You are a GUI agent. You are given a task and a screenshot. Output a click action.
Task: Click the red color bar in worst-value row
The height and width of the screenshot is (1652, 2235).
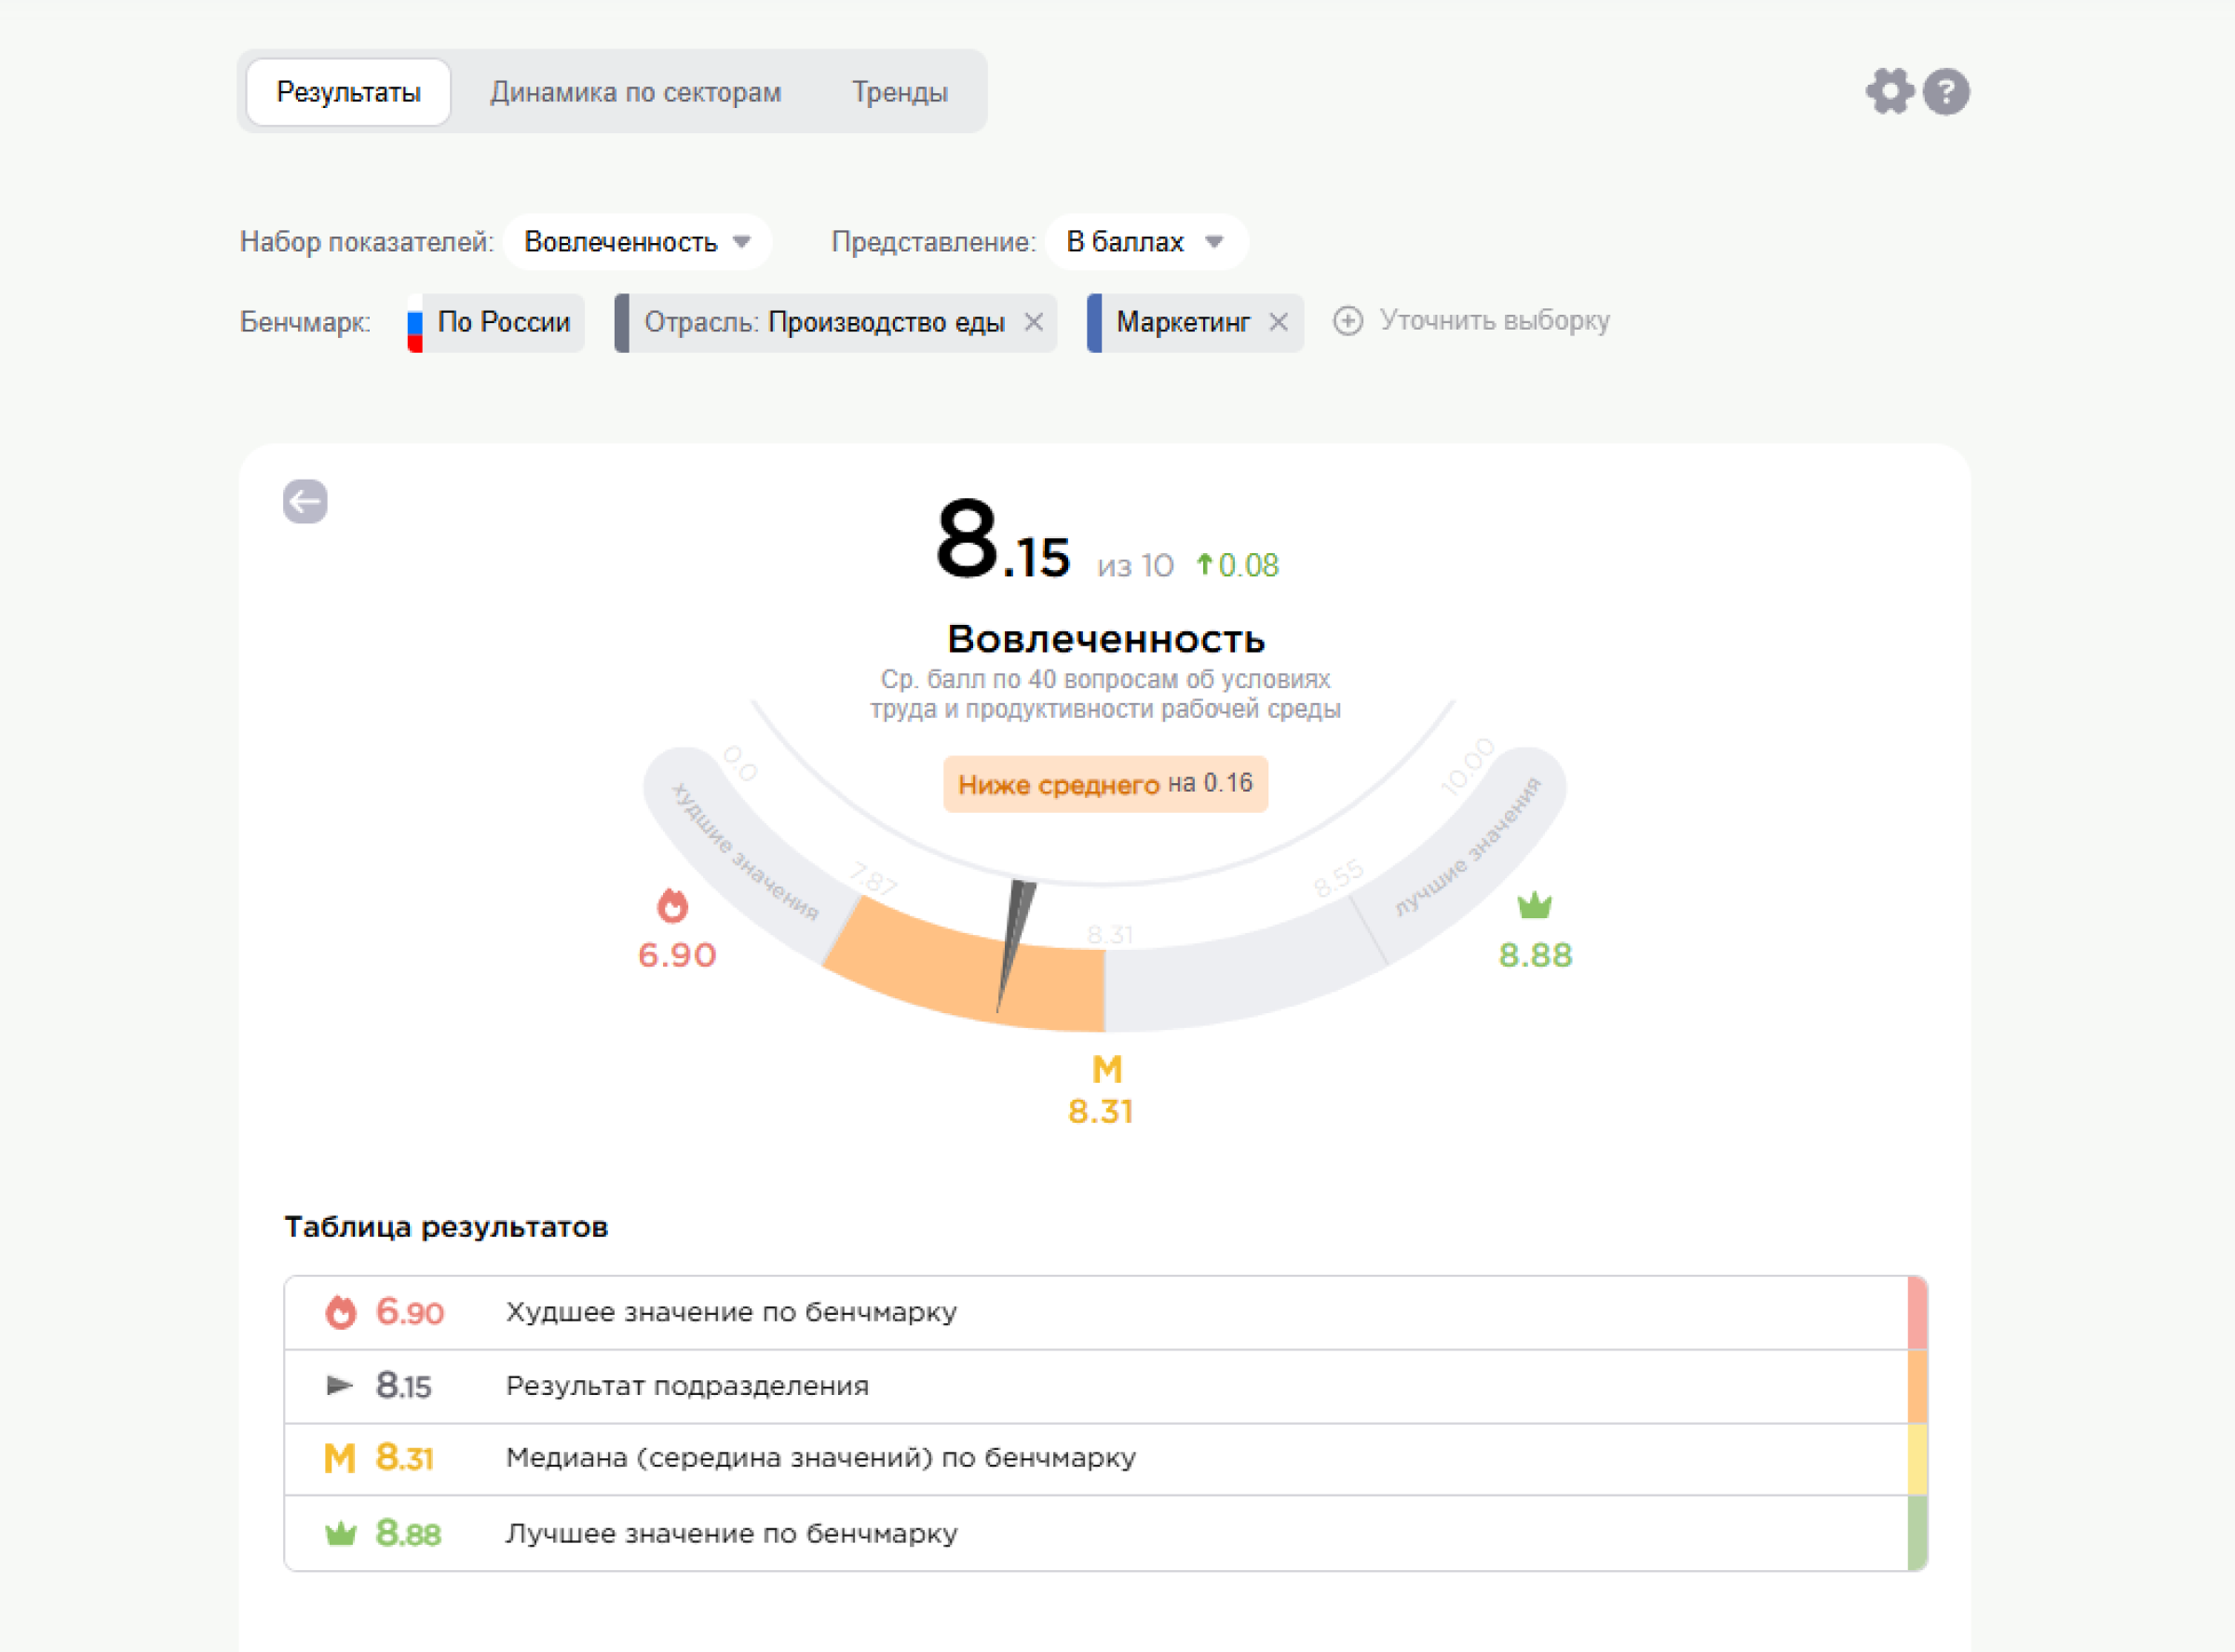point(1917,1313)
